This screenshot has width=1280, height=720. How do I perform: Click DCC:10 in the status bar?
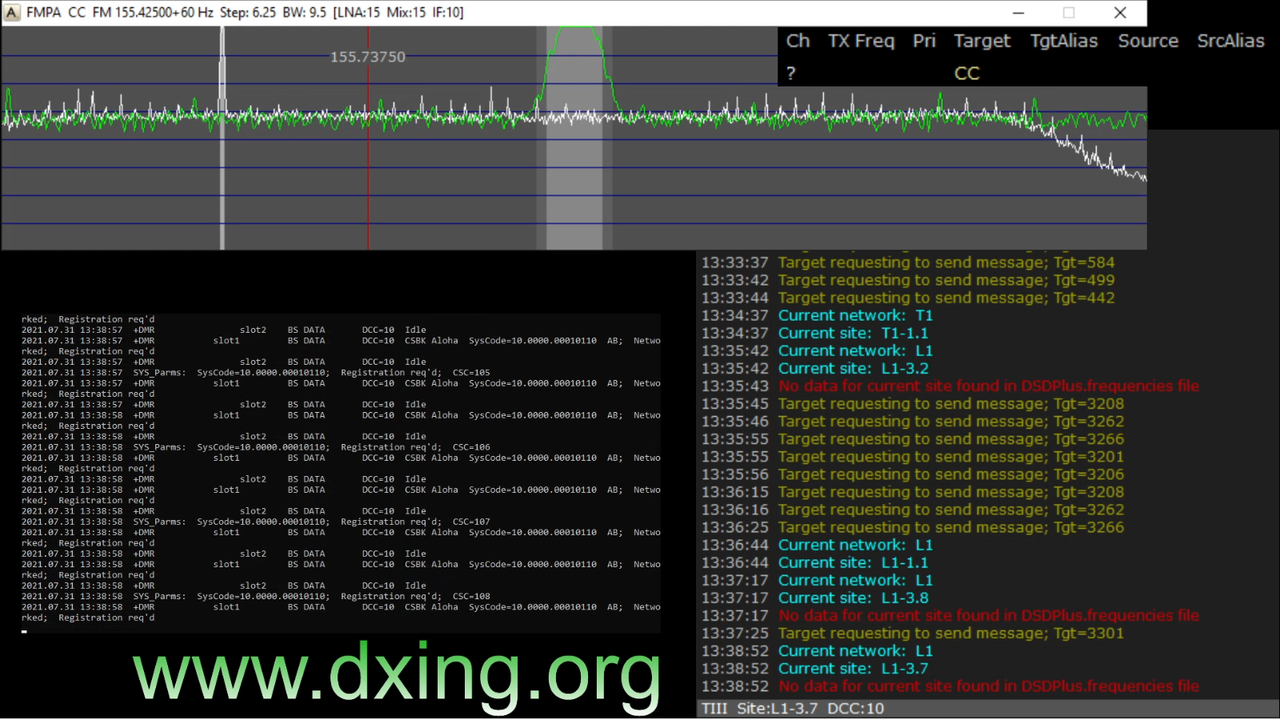[x=854, y=708]
